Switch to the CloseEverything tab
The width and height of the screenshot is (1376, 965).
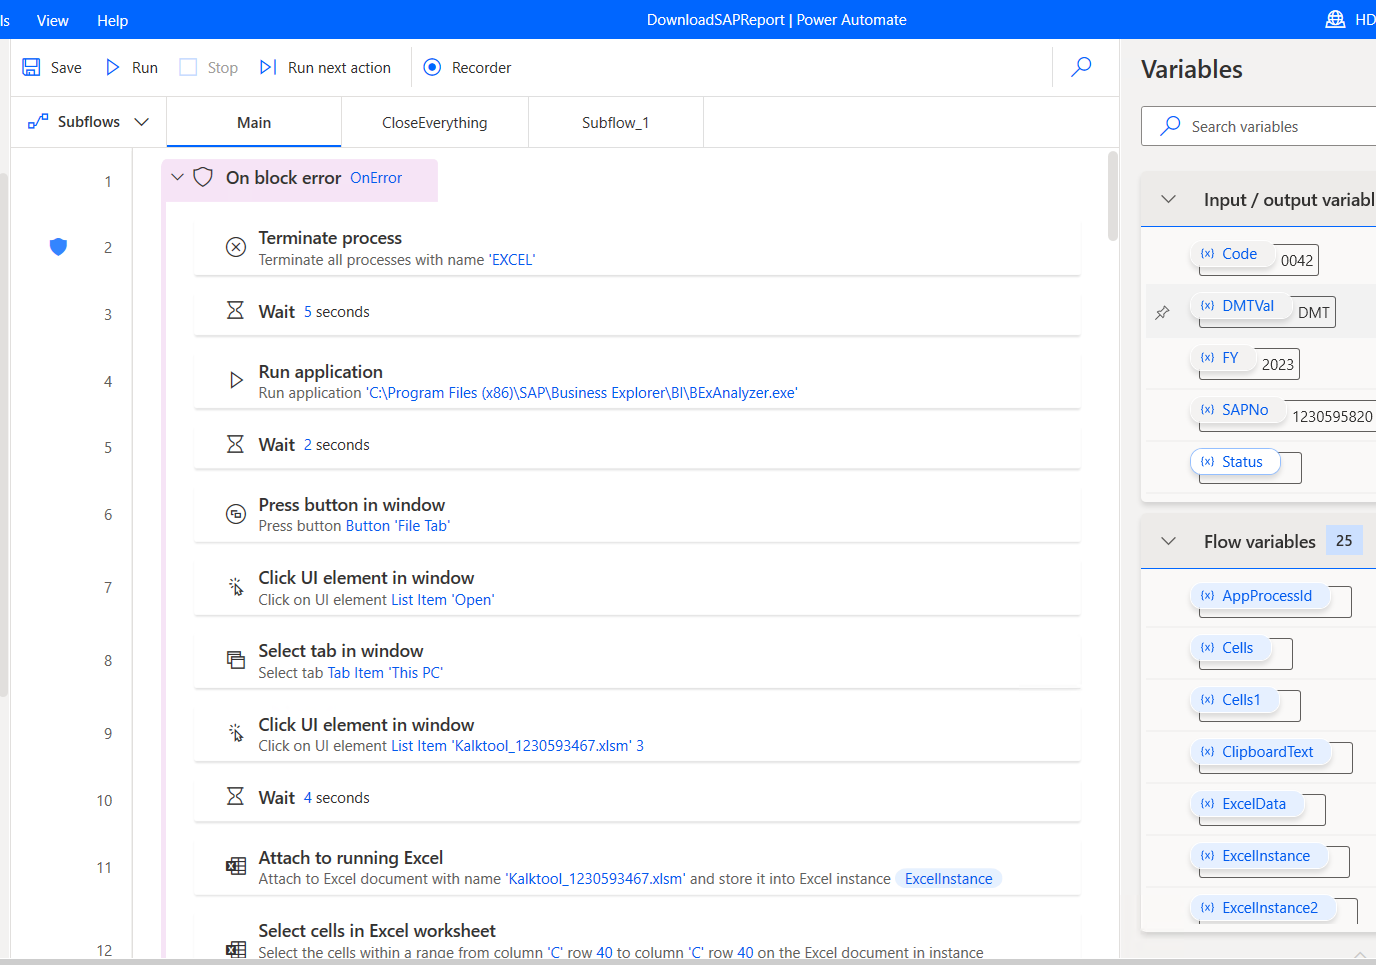point(434,122)
